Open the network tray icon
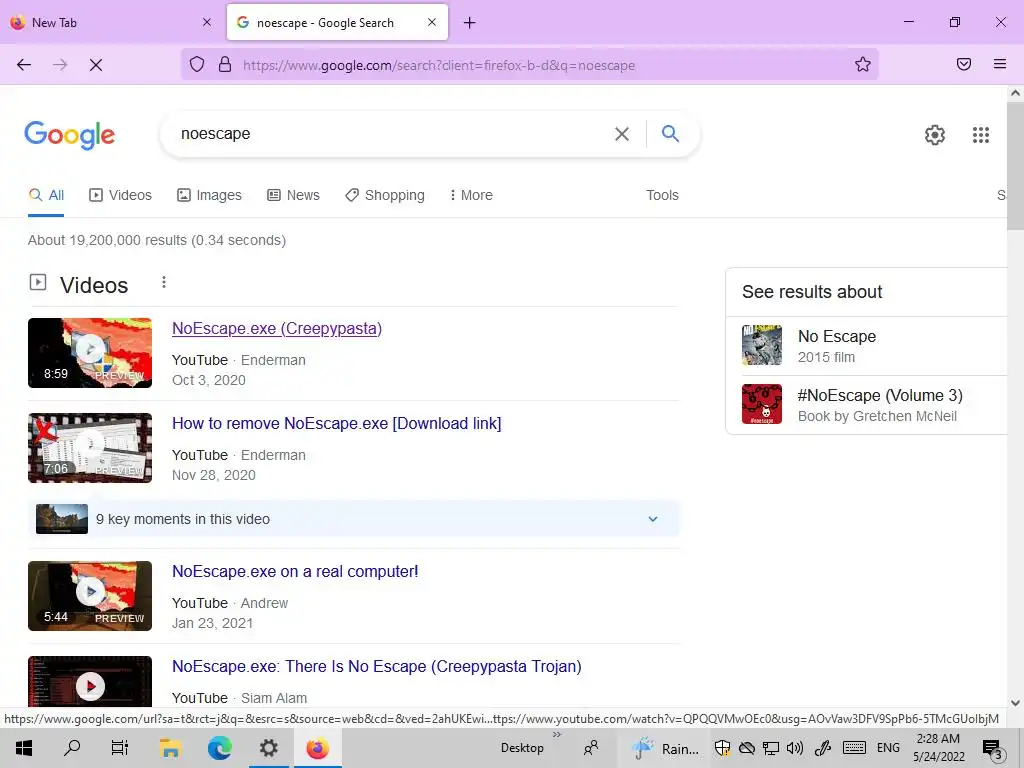 pos(771,748)
